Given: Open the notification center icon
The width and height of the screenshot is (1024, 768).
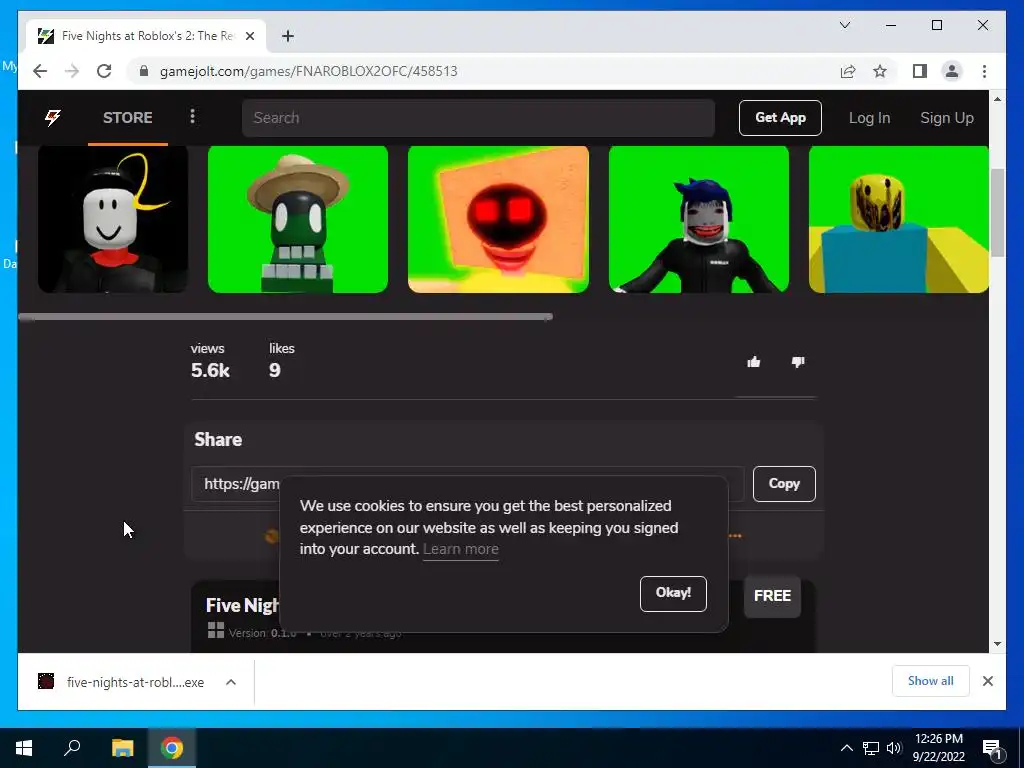Looking at the screenshot, I should [993, 748].
